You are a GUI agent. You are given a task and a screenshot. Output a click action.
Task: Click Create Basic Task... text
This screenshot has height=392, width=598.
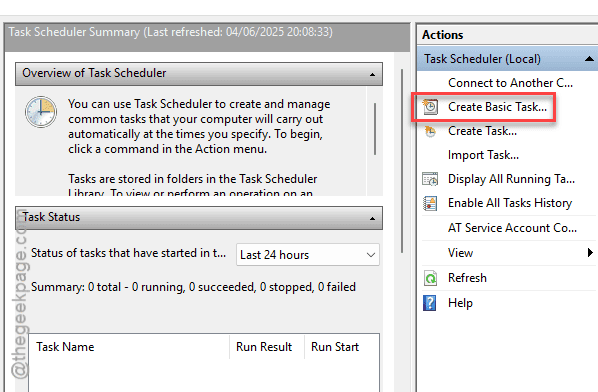pyautogui.click(x=497, y=107)
